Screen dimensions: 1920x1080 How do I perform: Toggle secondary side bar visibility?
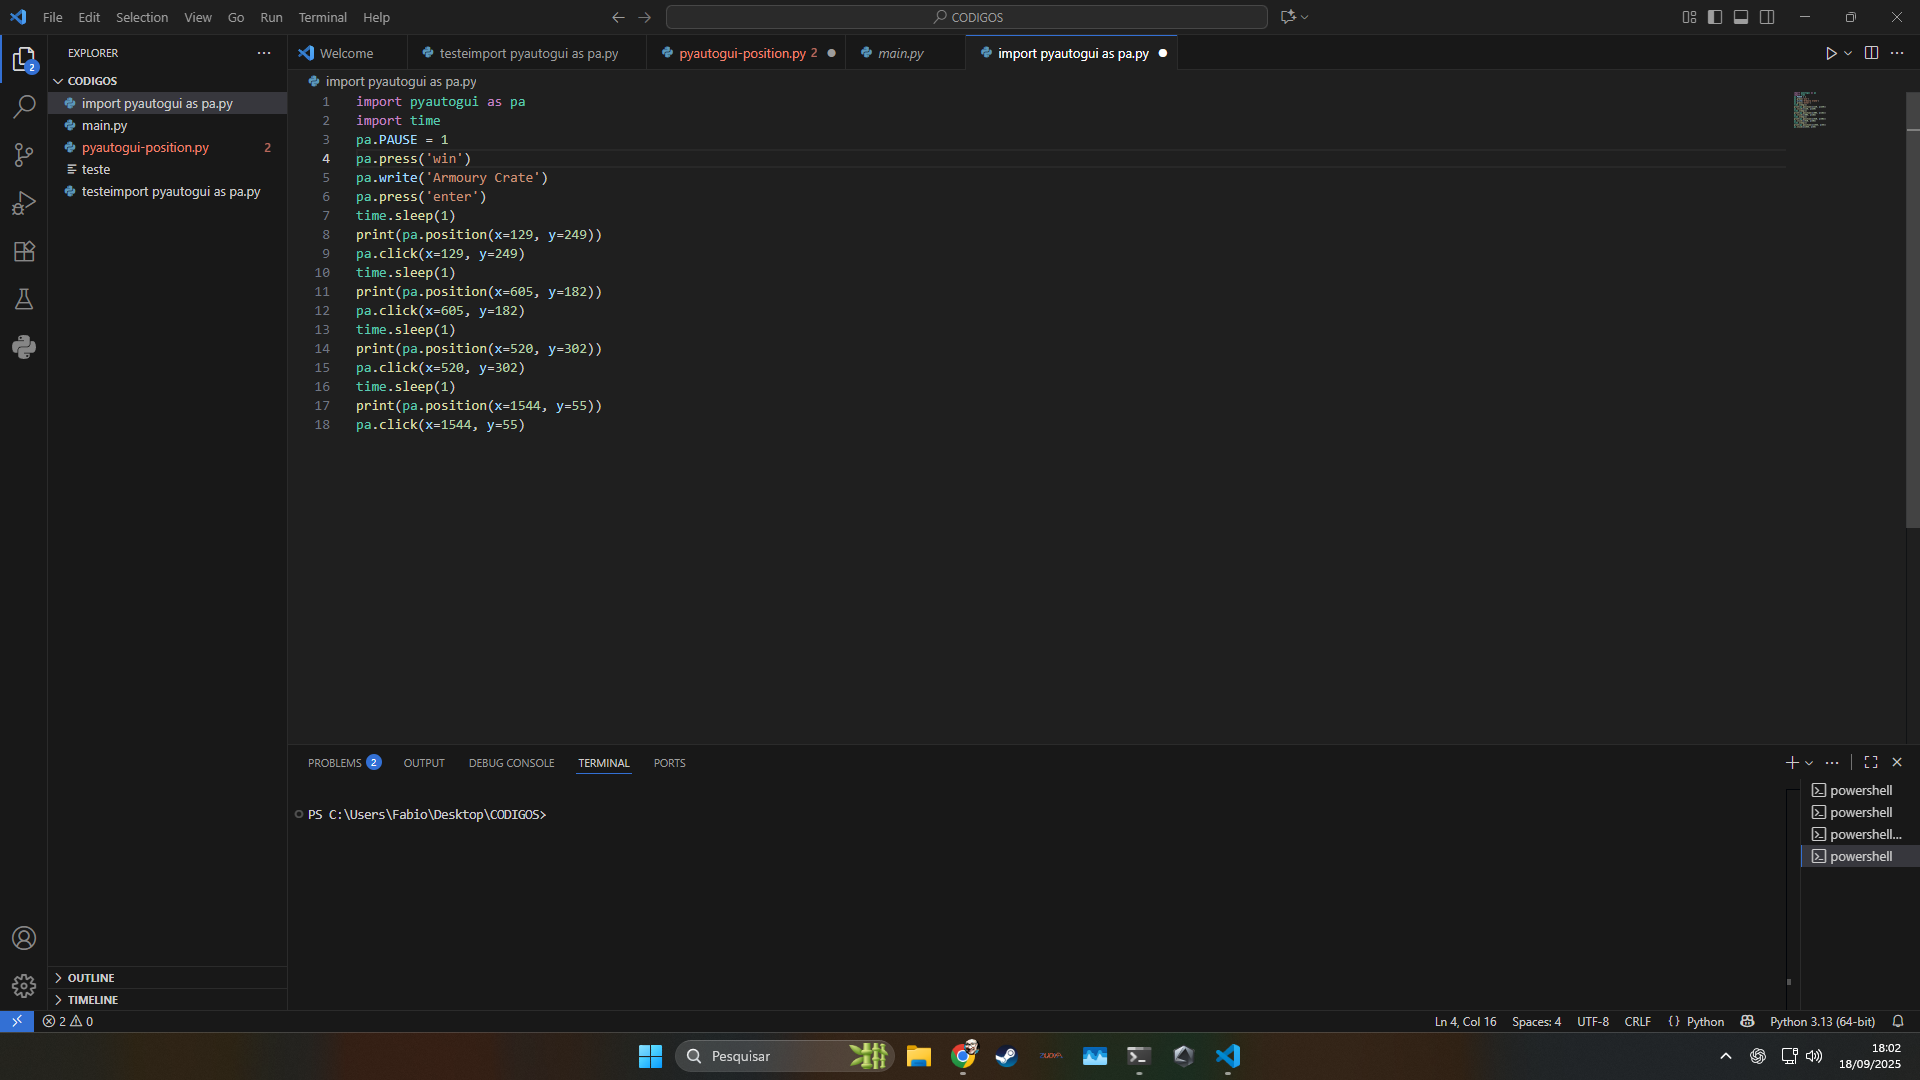[1767, 17]
